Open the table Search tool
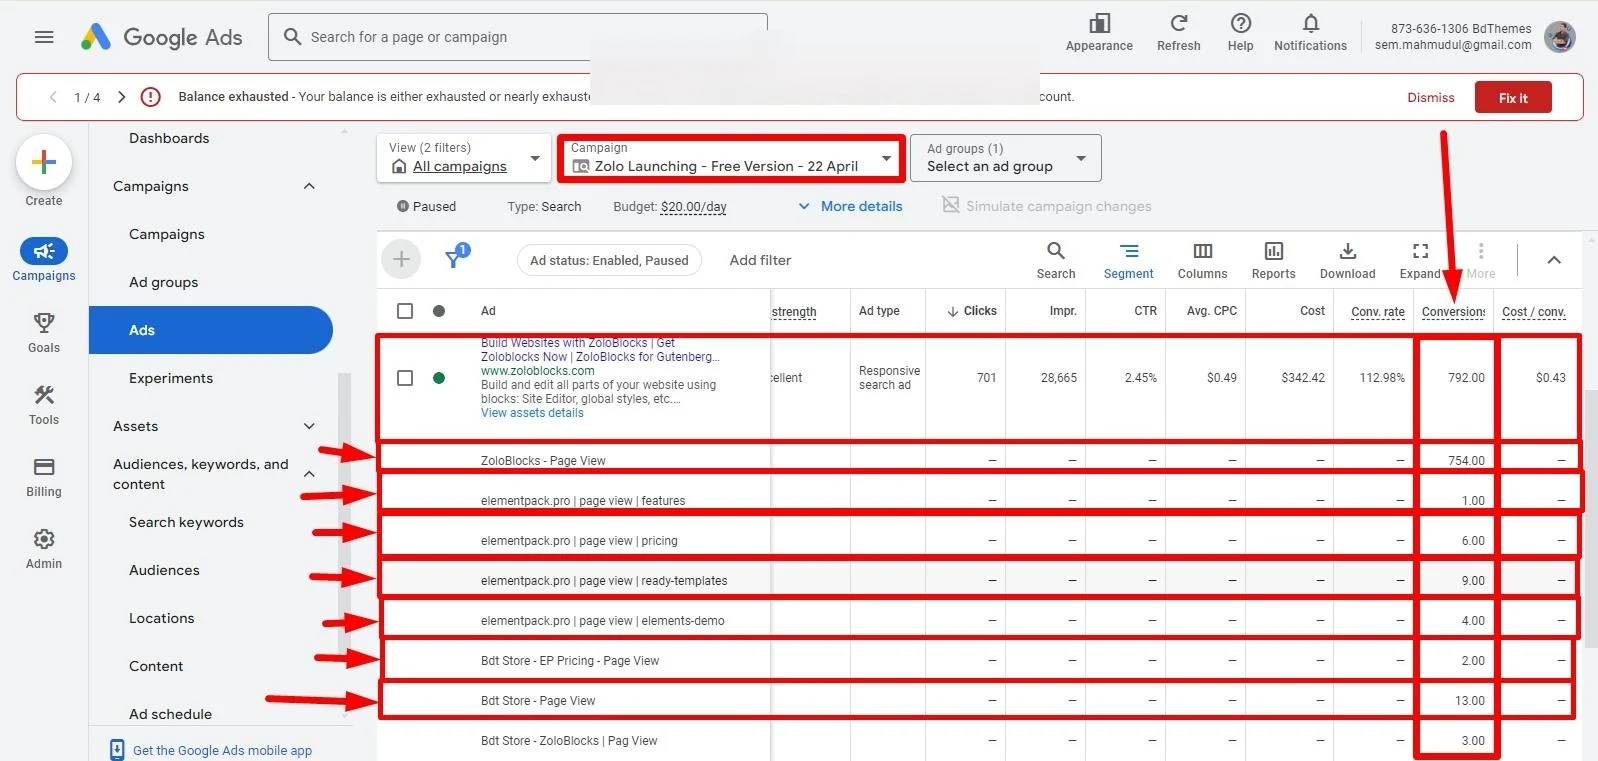Screen dimensions: 1598x761 coord(1056,260)
